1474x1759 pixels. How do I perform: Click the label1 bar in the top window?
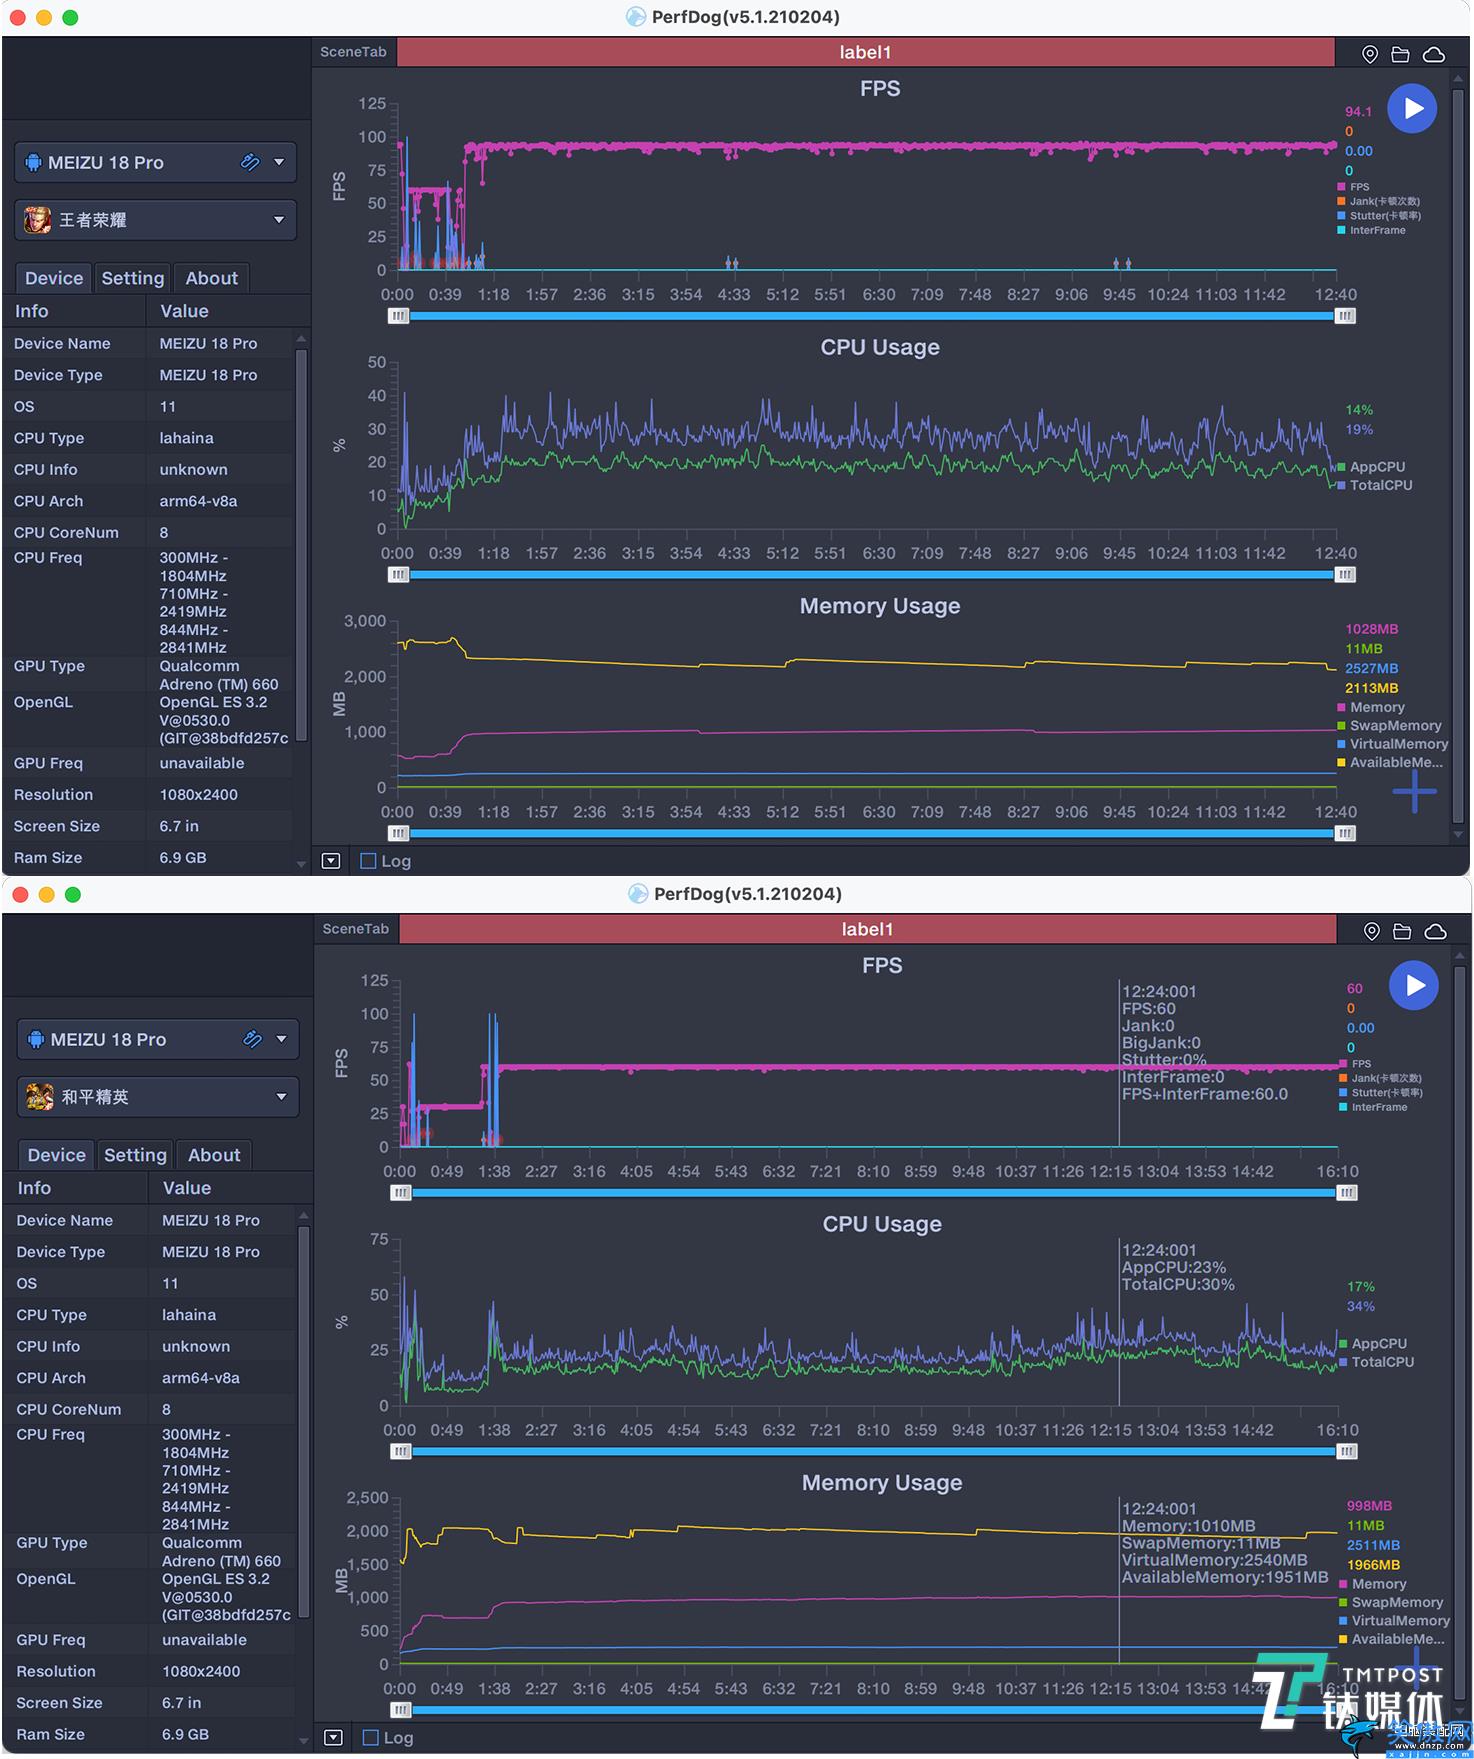tap(865, 52)
